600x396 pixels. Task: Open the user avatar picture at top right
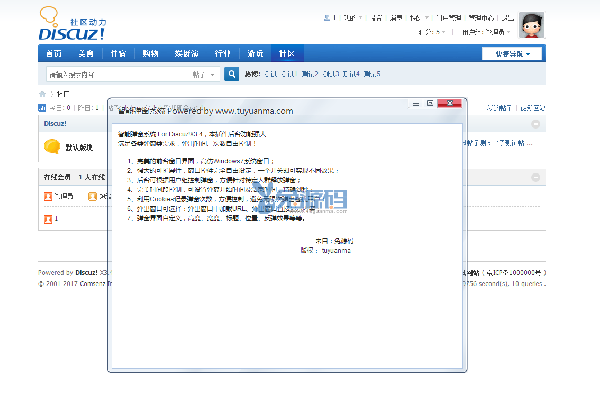coord(531,25)
